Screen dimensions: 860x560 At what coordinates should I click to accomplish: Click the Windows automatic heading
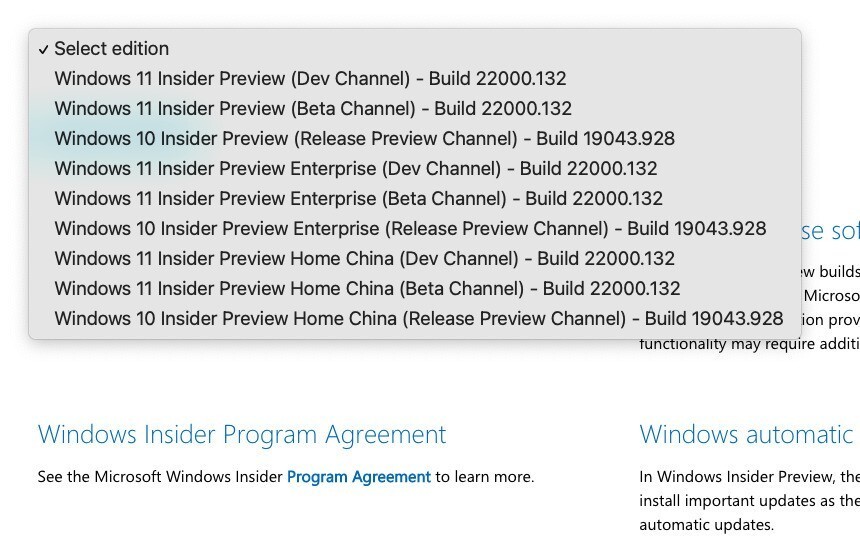click(x=746, y=435)
